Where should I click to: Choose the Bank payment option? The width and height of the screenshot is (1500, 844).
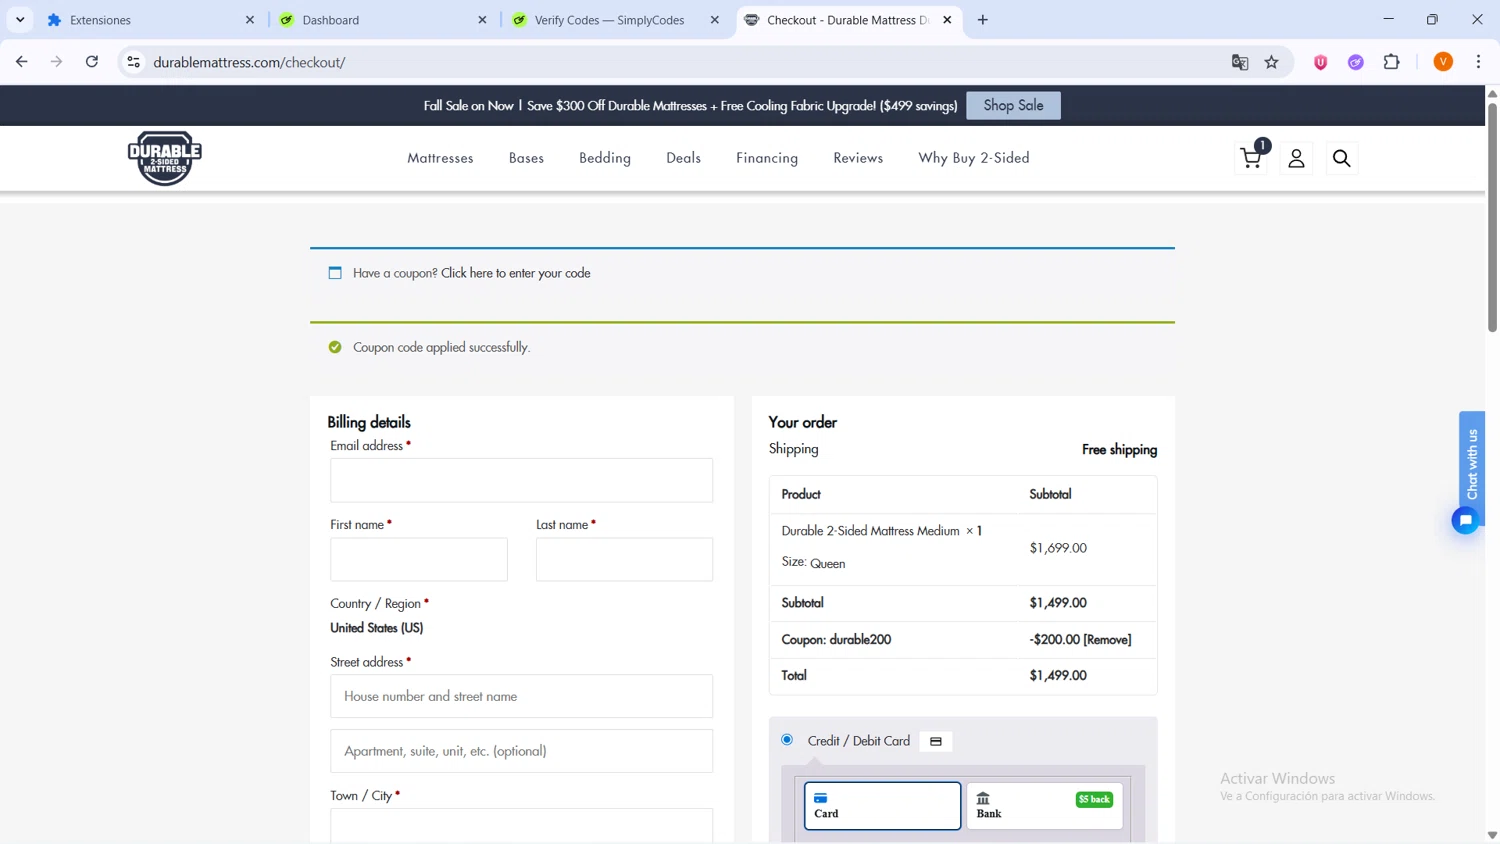1044,806
